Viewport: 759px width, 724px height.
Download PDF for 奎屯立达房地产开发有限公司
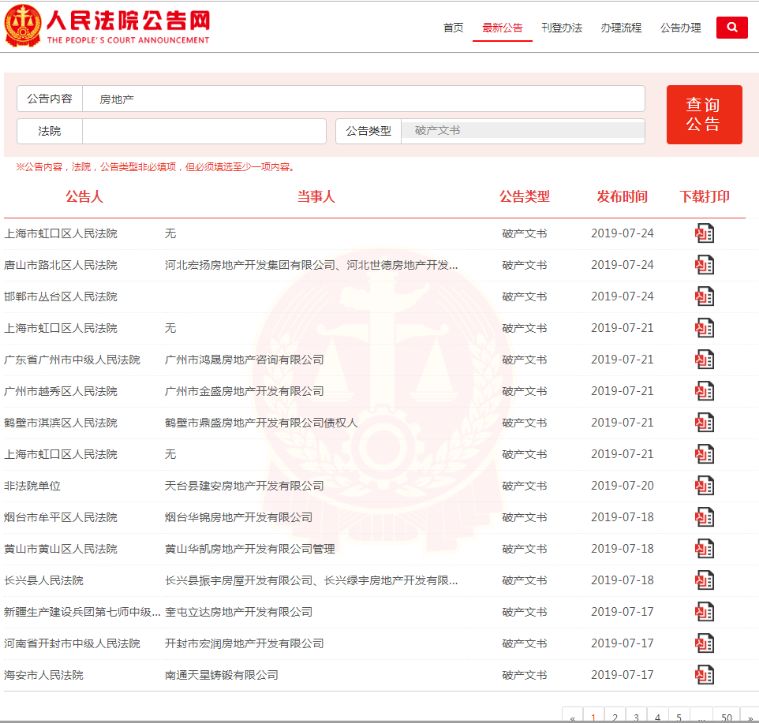705,612
